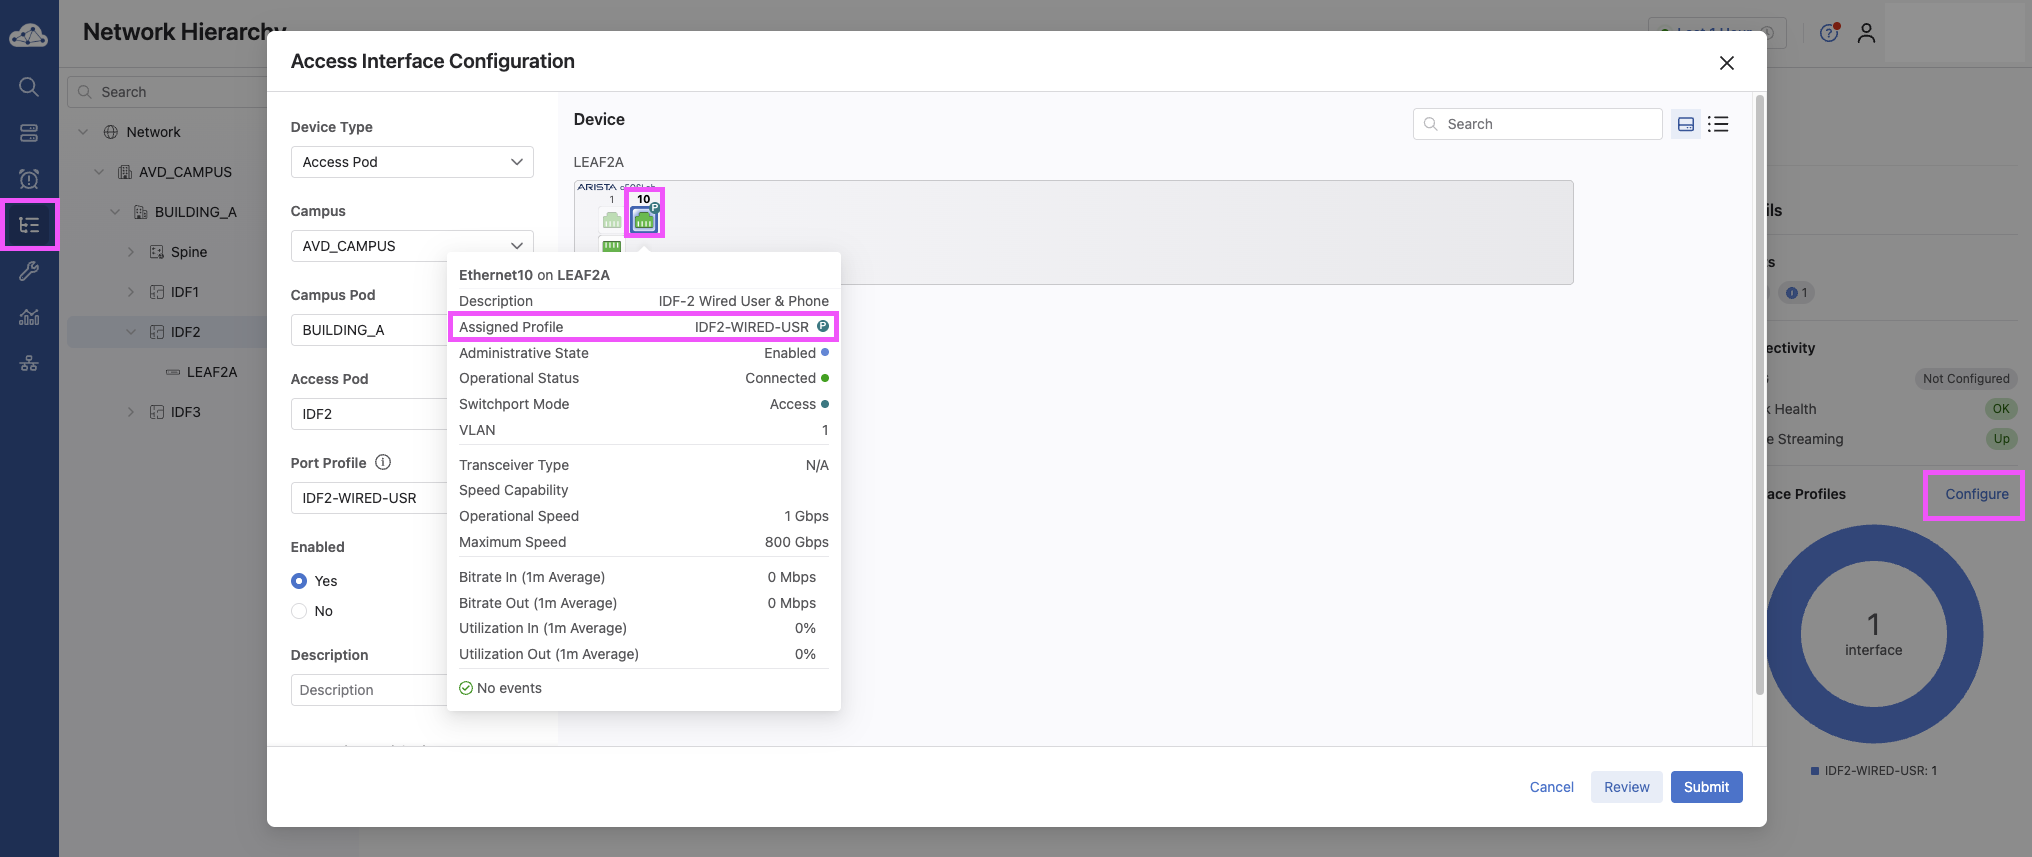The width and height of the screenshot is (2032, 857).
Task: Select port 1 on LEAF2A panel
Action: pos(611,219)
